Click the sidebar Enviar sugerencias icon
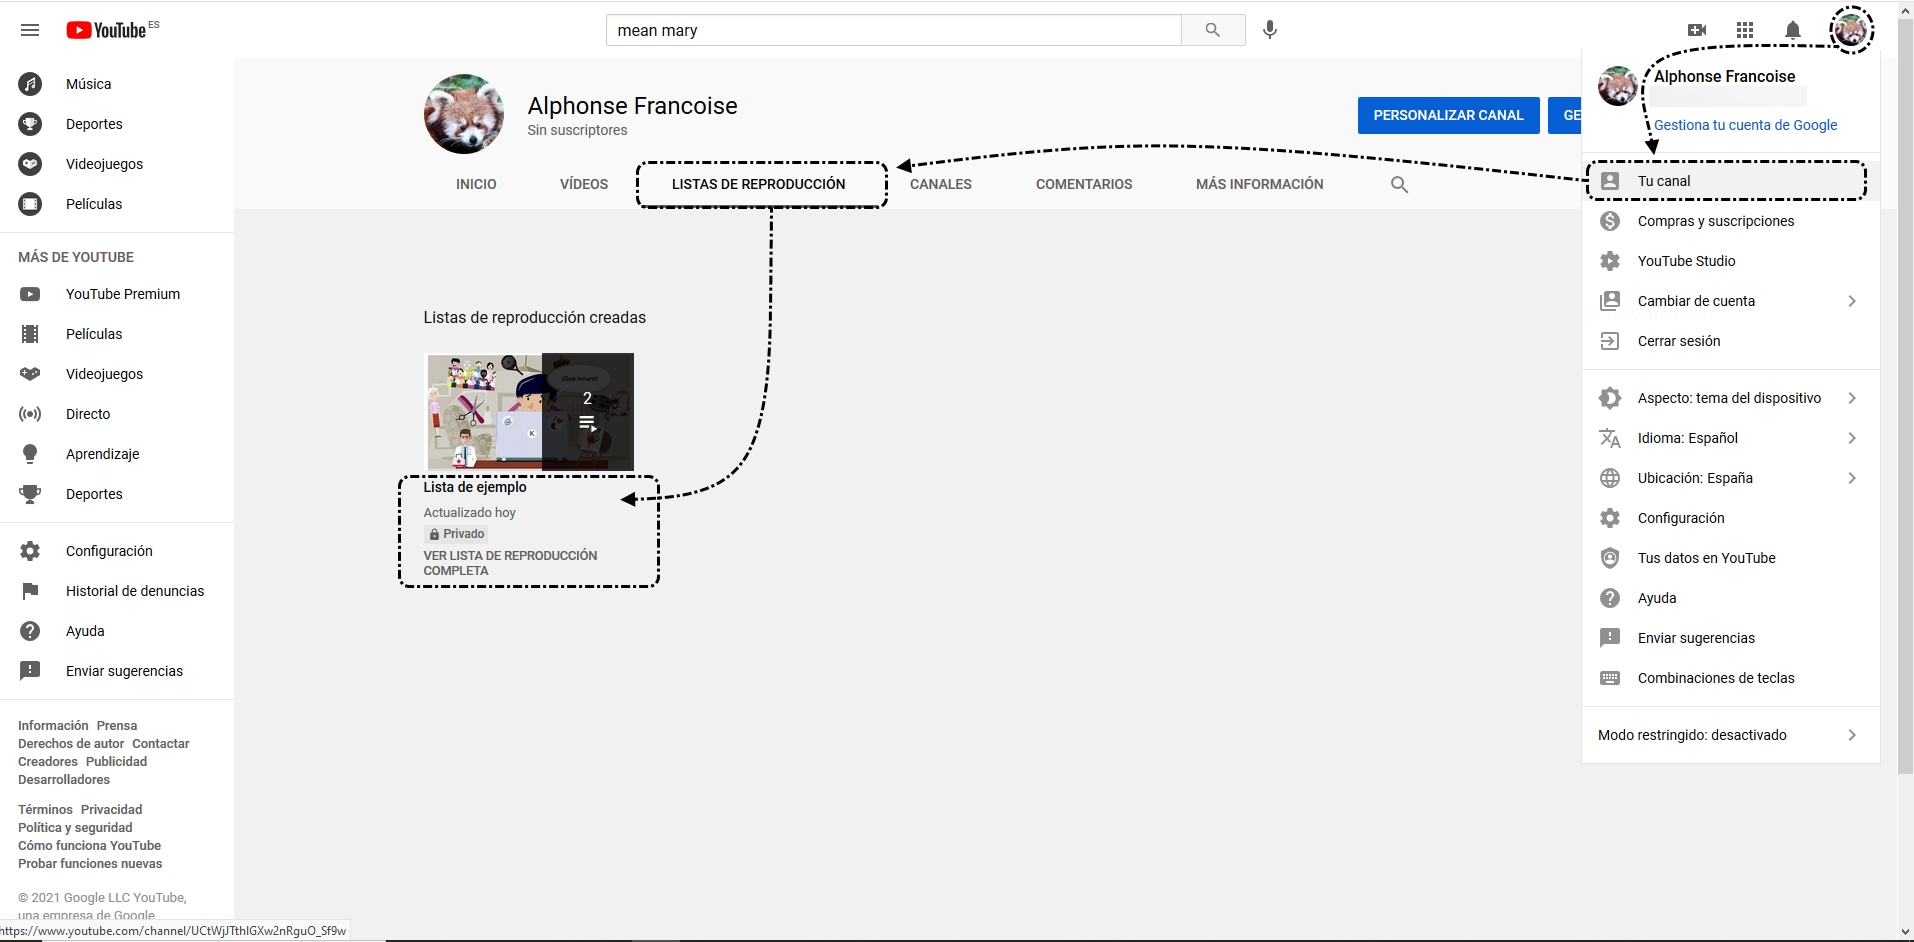The height and width of the screenshot is (942, 1914). pos(30,671)
